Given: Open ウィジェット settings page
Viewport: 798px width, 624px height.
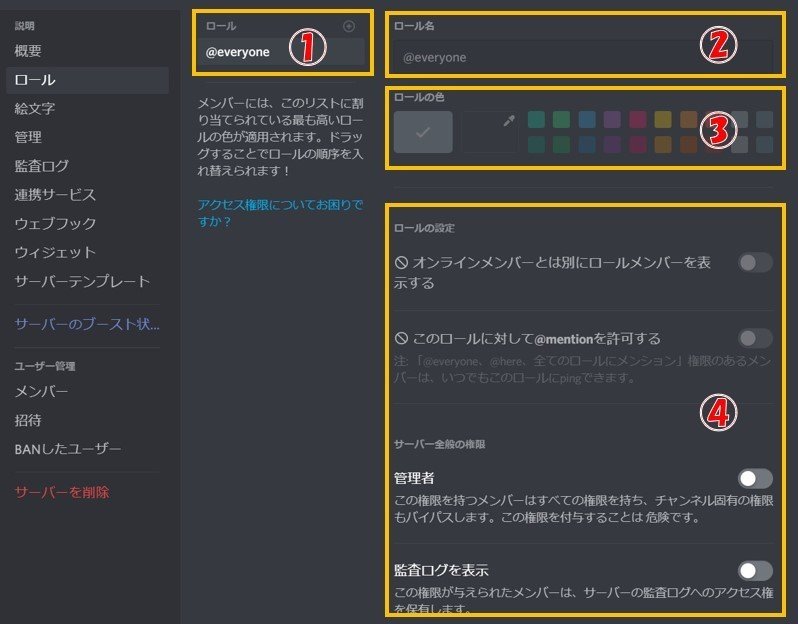Looking at the screenshot, I should pyautogui.click(x=87, y=252).
